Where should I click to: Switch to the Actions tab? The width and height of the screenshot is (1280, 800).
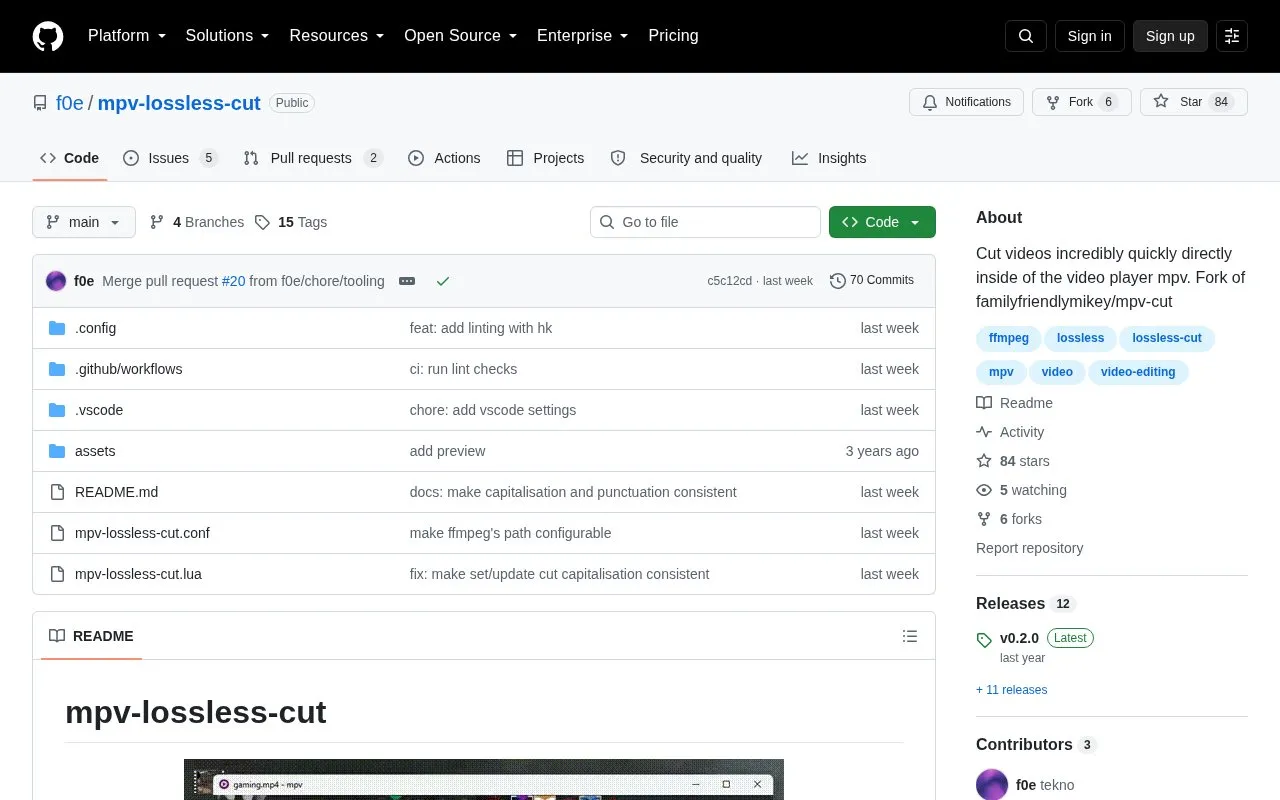coord(444,158)
